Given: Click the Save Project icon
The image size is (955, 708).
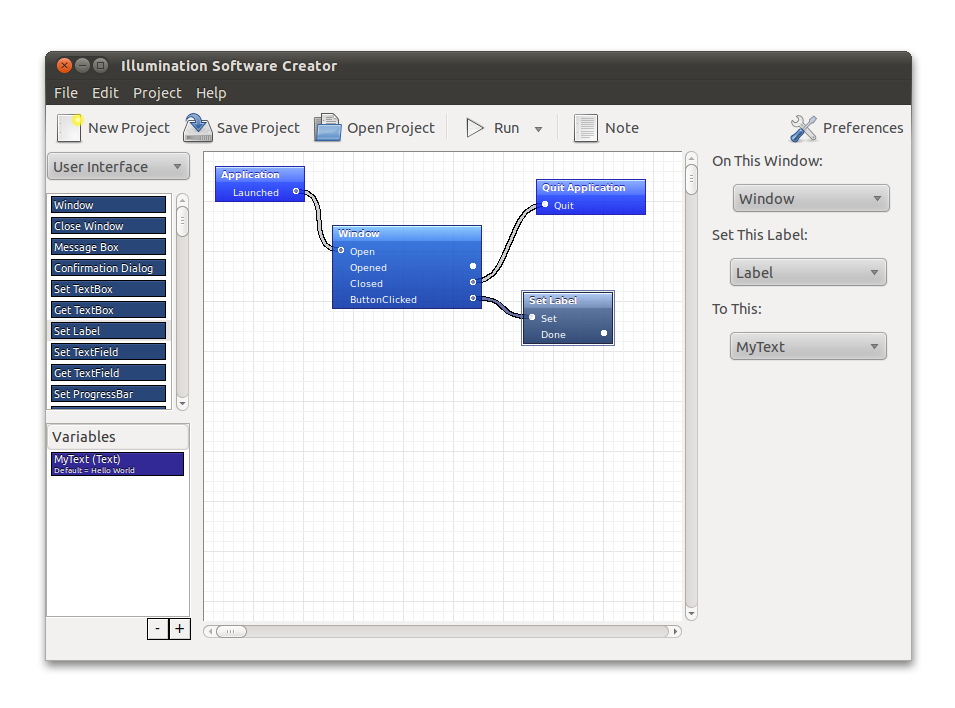Looking at the screenshot, I should click(197, 127).
